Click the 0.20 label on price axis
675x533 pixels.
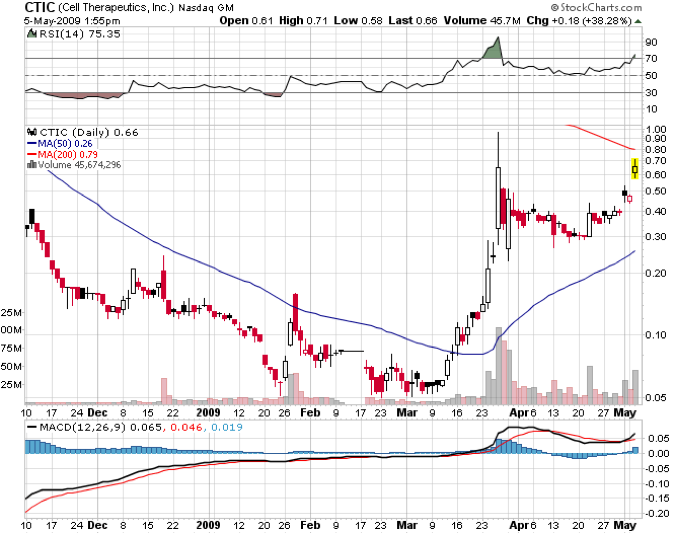656,273
